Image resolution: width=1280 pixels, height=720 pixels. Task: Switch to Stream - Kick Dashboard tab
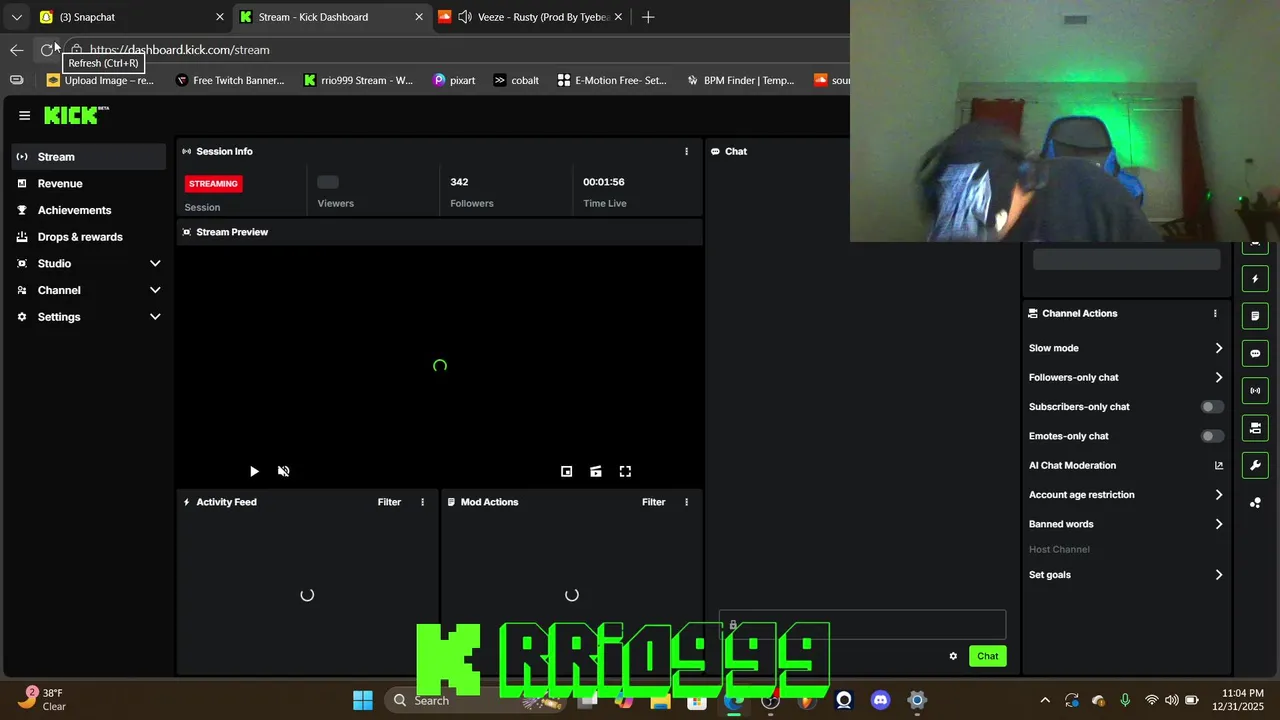(332, 17)
